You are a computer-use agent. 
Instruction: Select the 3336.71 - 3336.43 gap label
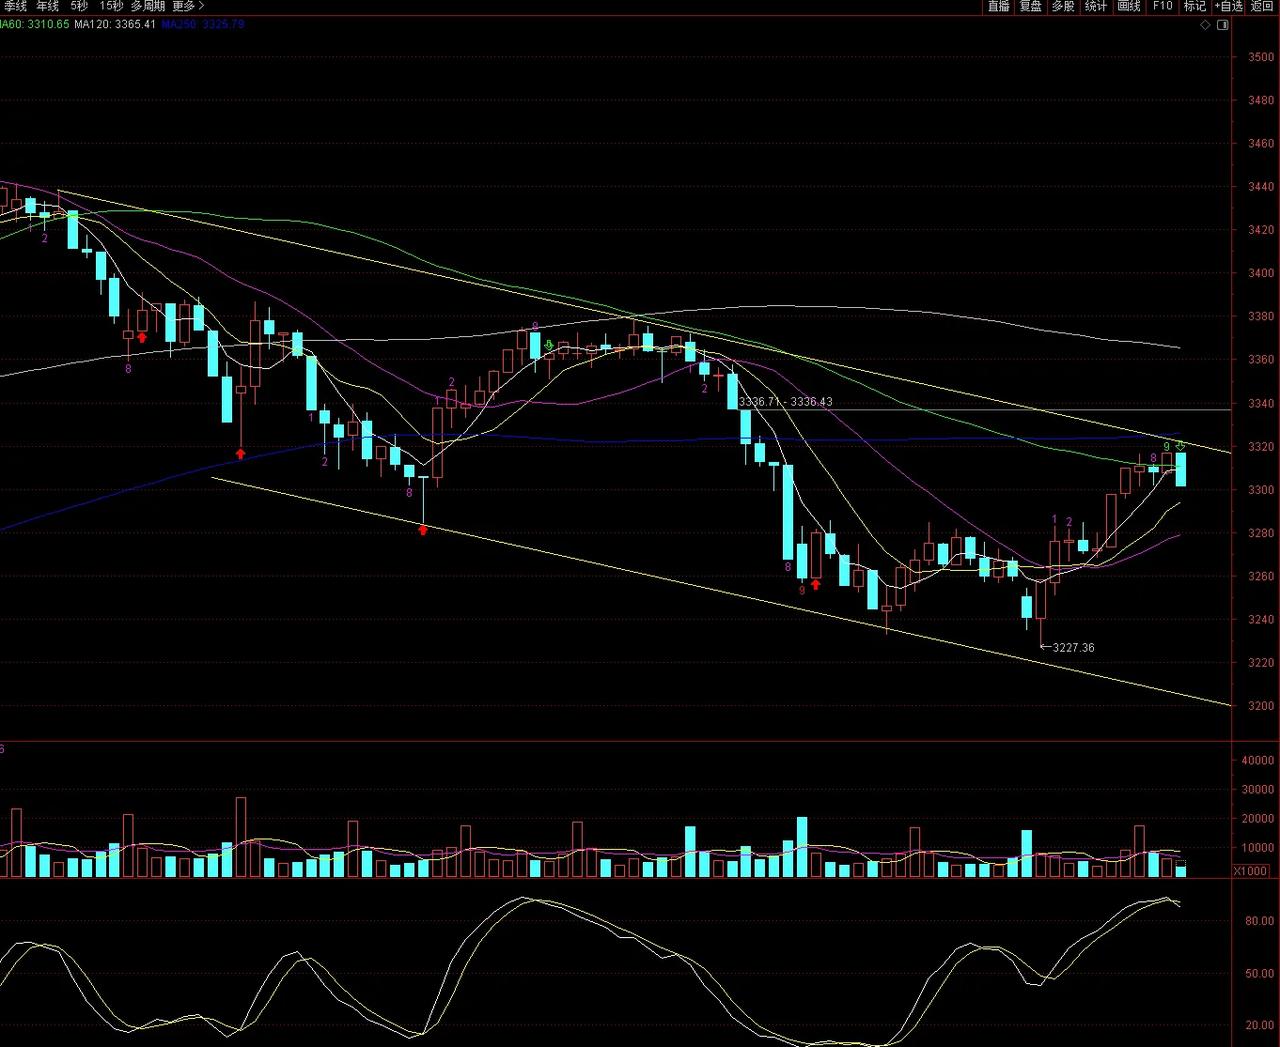[785, 402]
